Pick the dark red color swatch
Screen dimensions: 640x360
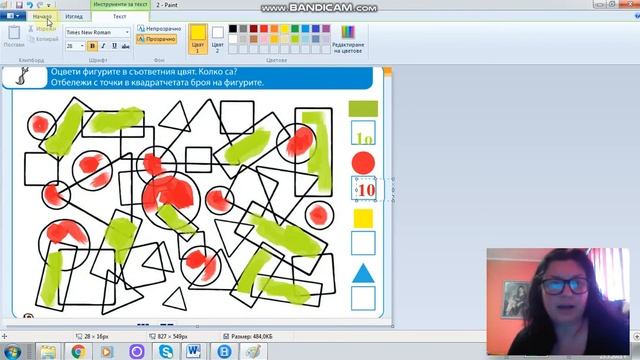click(253, 29)
